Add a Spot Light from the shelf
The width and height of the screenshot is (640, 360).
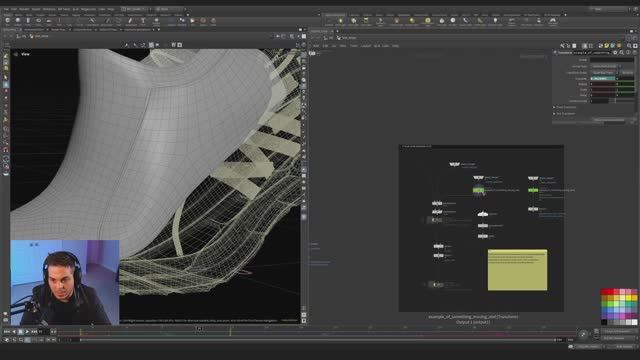(353, 22)
